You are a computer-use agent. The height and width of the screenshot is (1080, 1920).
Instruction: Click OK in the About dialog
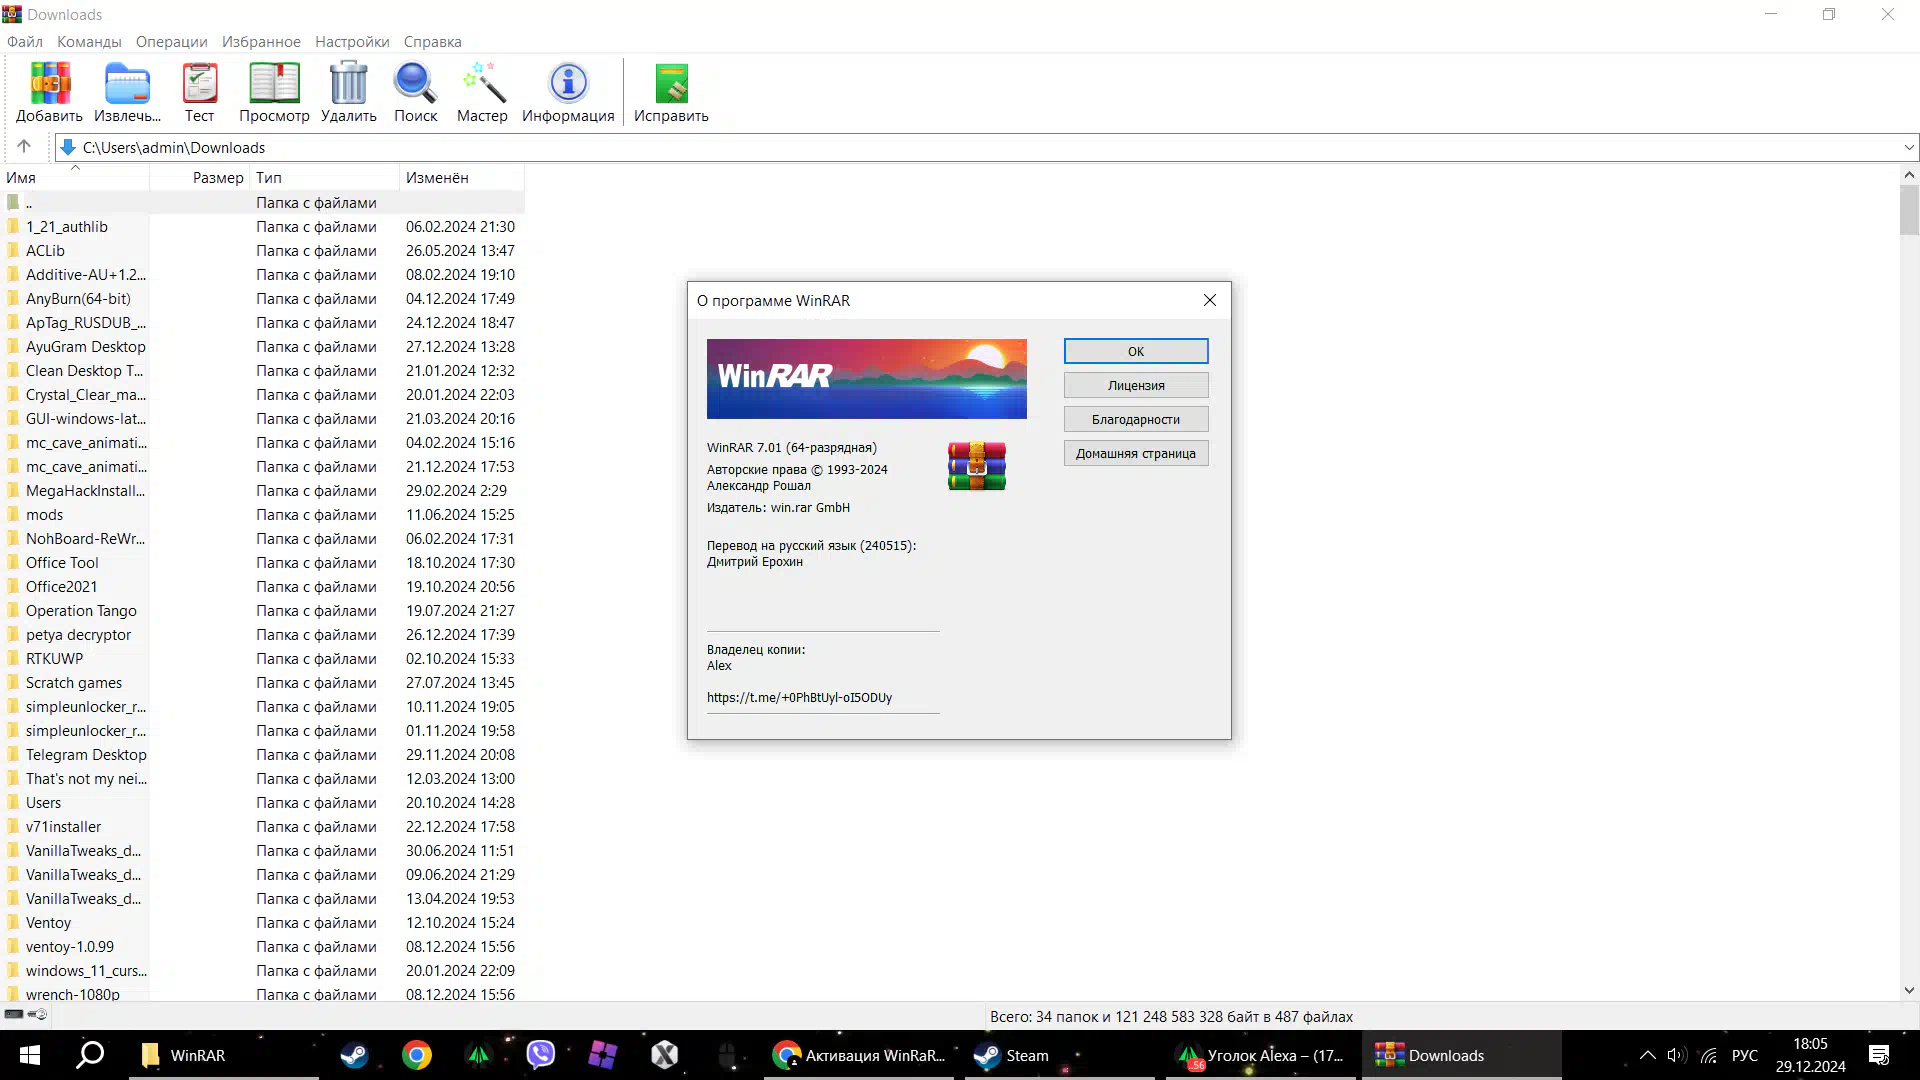tap(1136, 351)
